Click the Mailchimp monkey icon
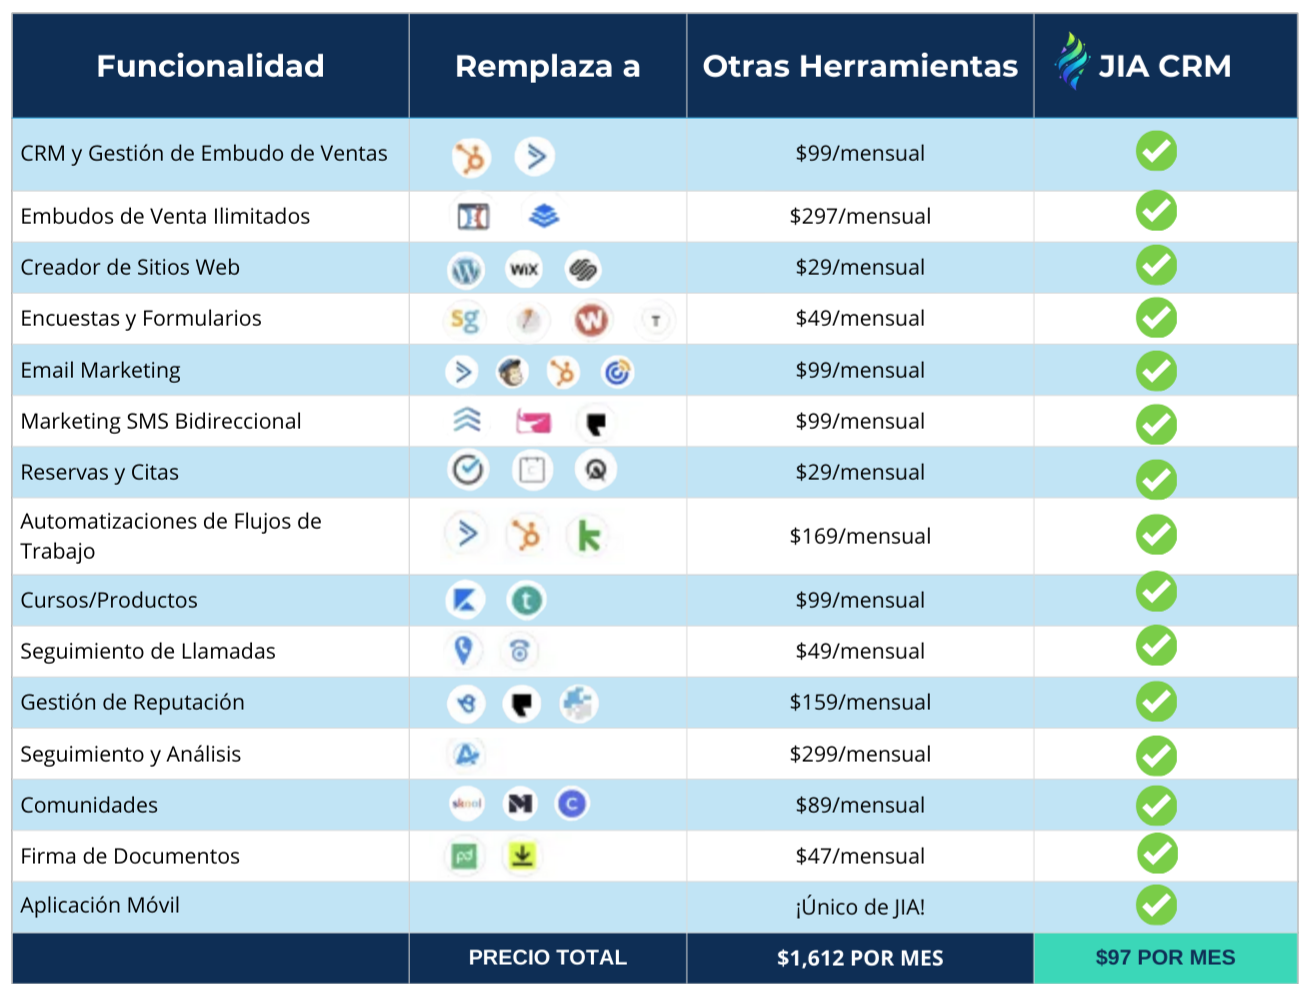The width and height of the screenshot is (1313, 984). 513,372
